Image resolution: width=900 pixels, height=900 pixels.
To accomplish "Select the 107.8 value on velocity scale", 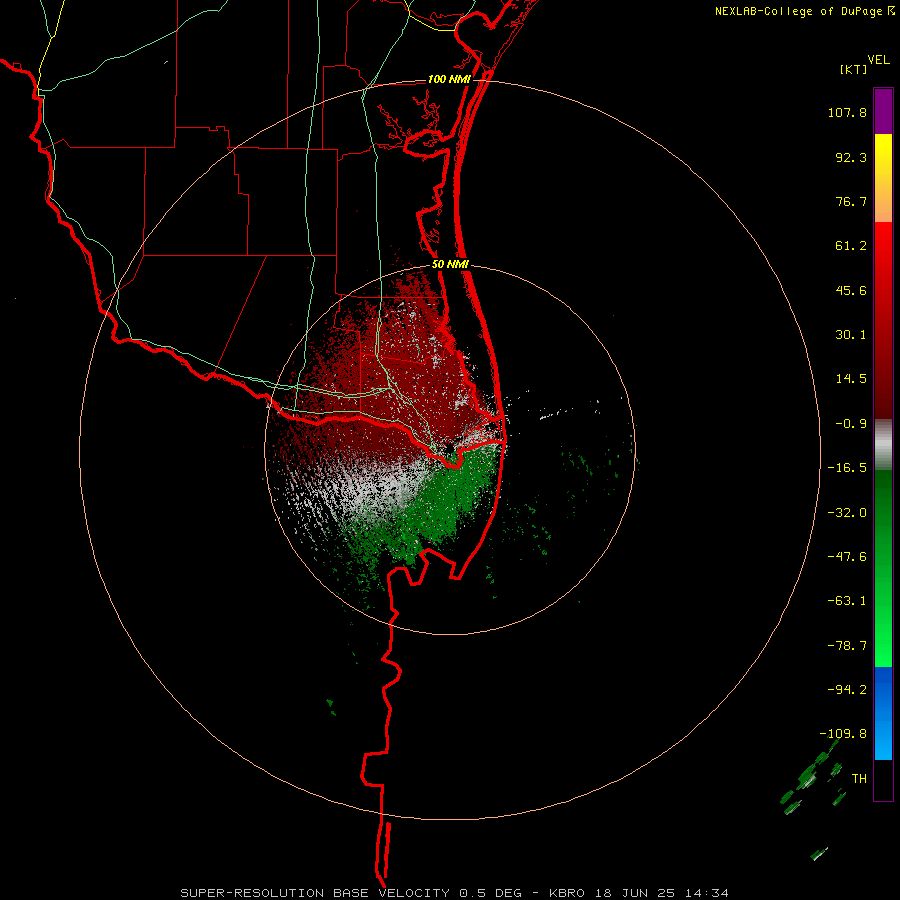I will click(x=847, y=112).
